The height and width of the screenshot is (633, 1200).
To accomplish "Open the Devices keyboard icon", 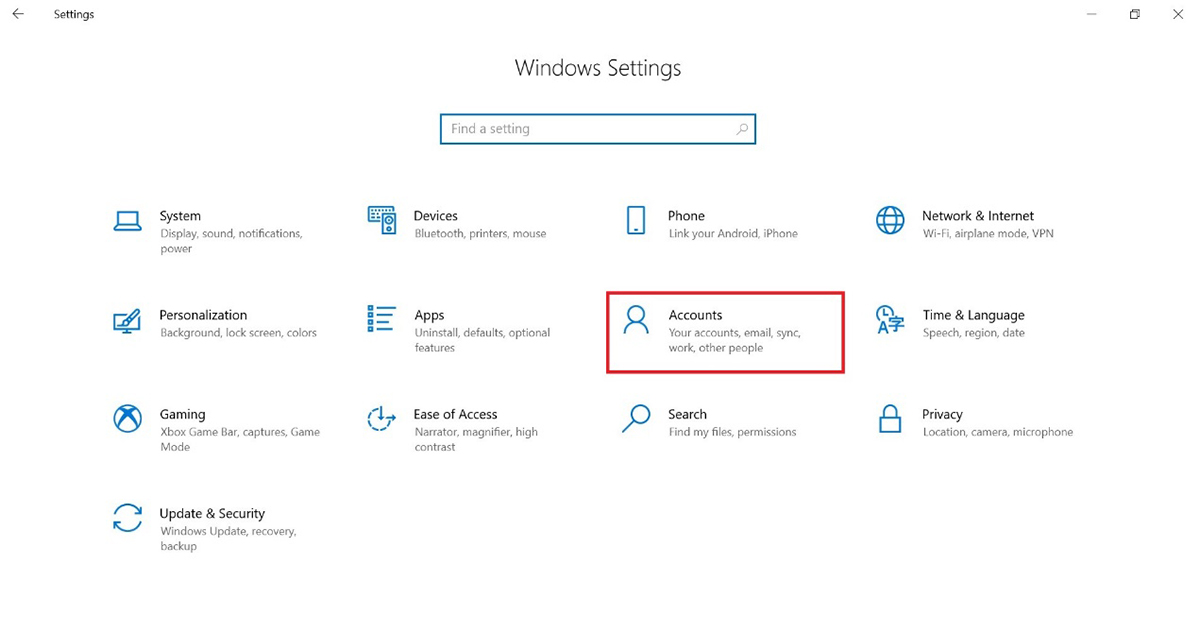I will click(381, 221).
